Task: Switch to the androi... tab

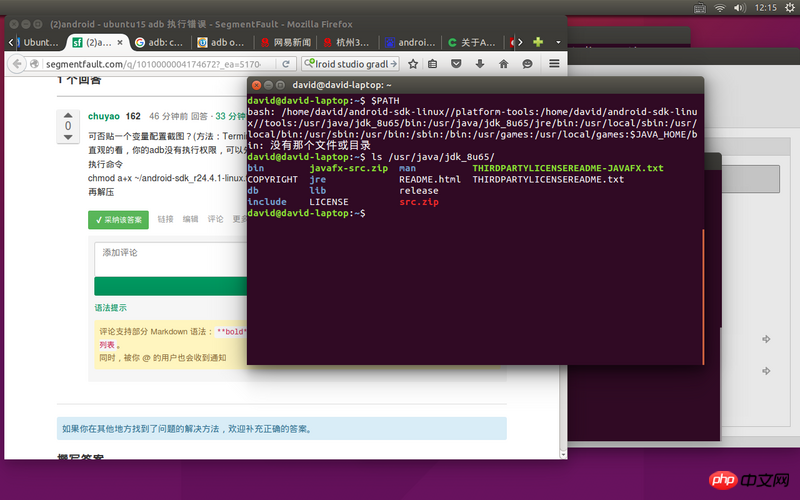Action: 410,42
